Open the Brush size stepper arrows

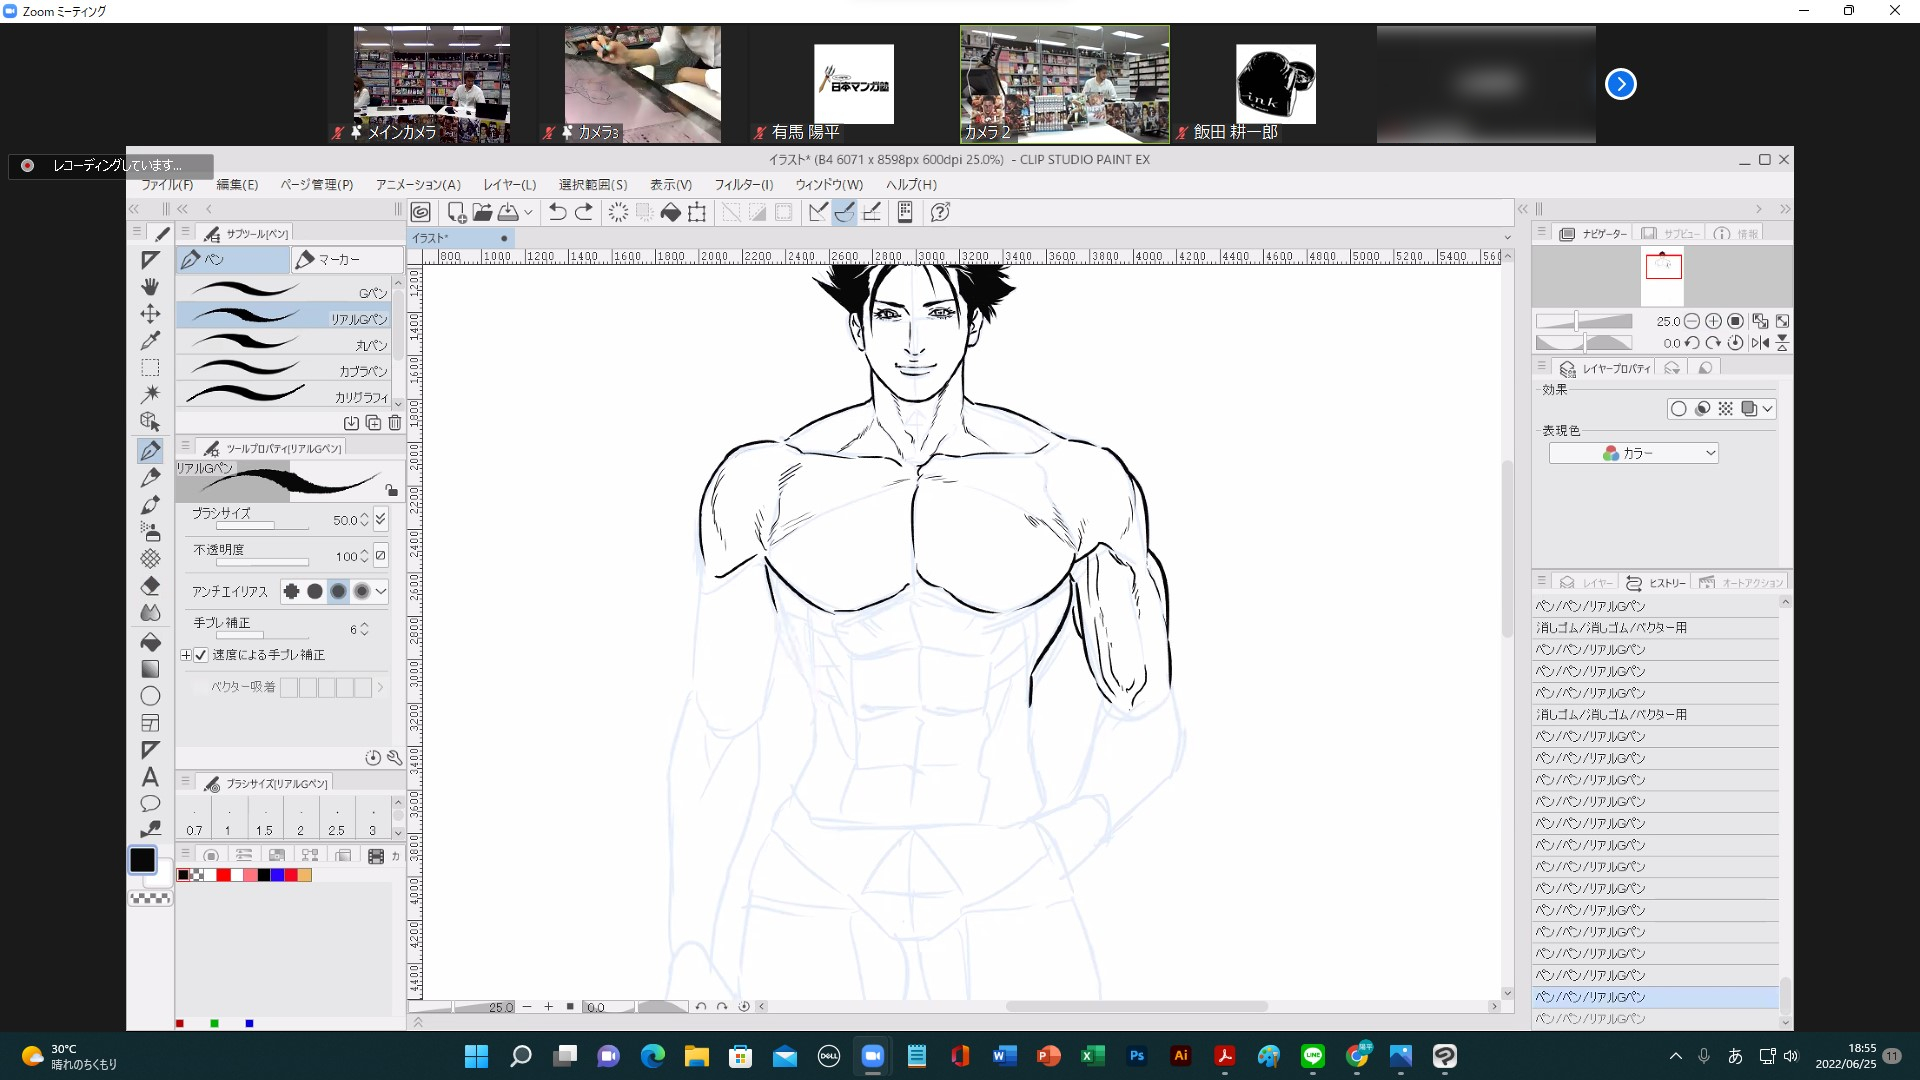pyautogui.click(x=364, y=520)
